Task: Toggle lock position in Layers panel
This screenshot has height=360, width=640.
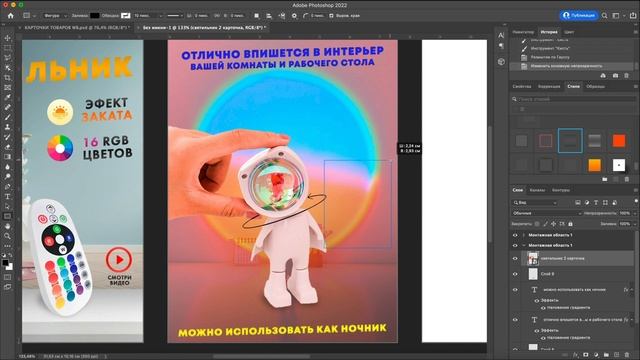Action: [553, 224]
